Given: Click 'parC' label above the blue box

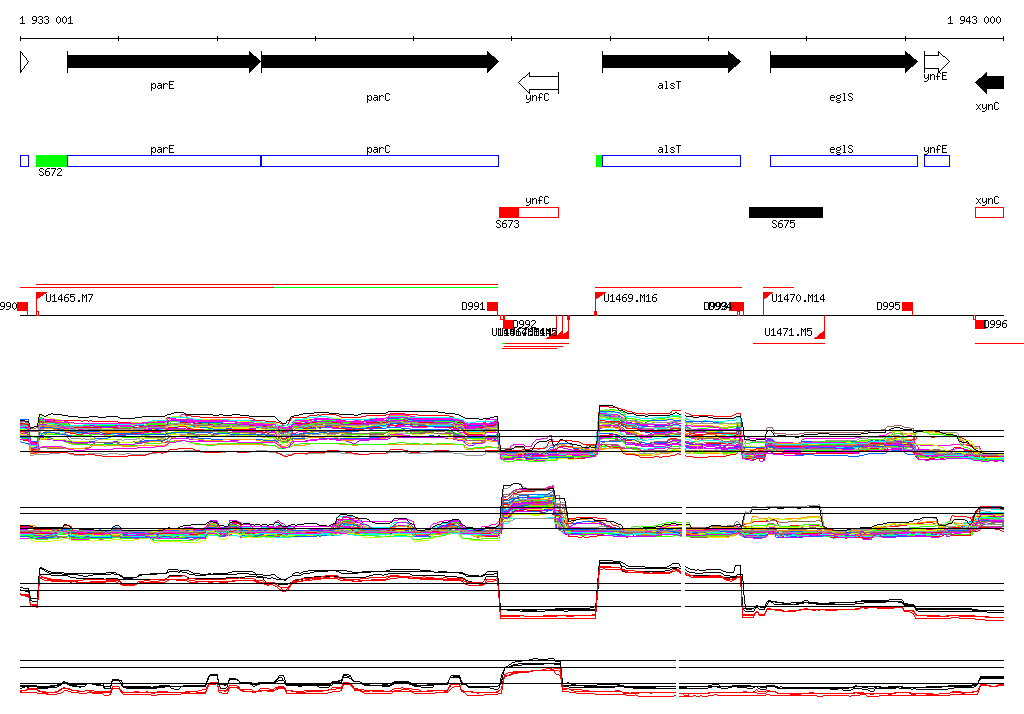Looking at the screenshot, I should (x=378, y=150).
